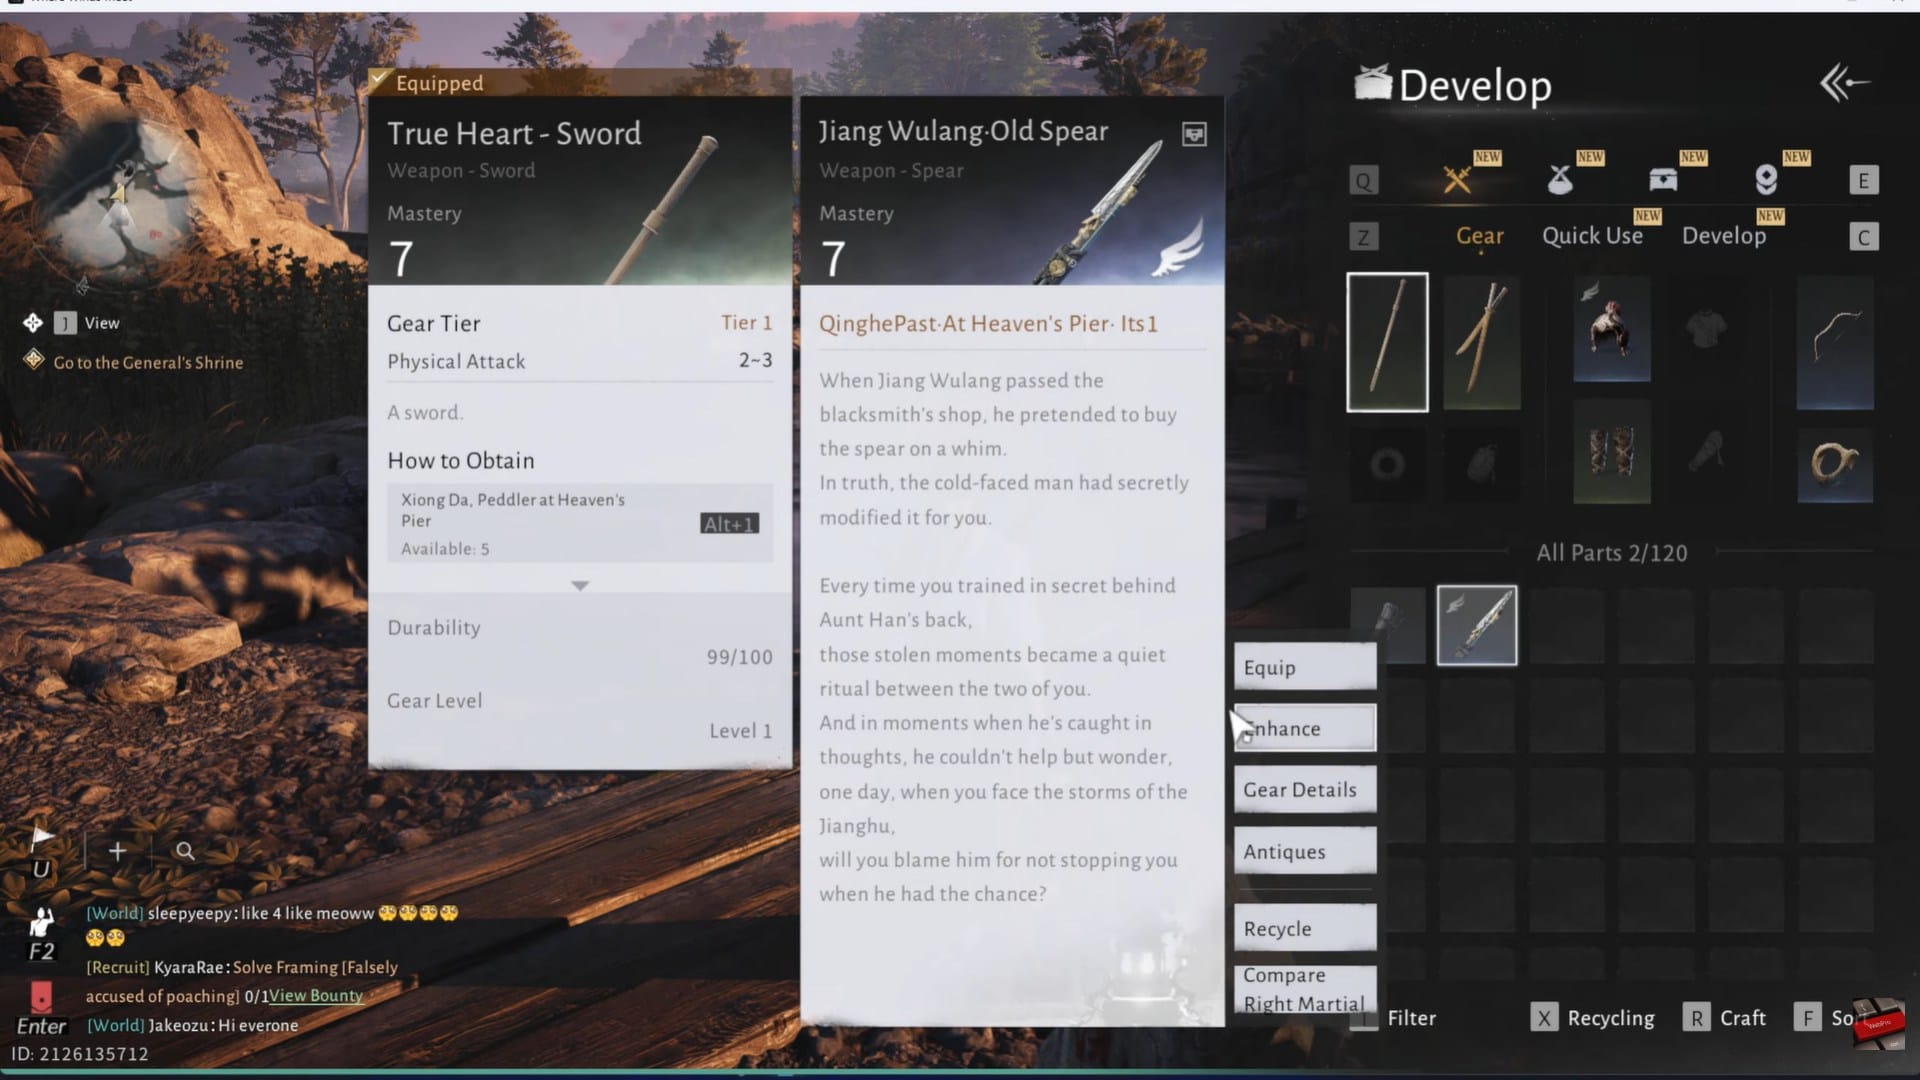1920x1080 pixels.
Task: Switch to the Develop sub-tab
Action: click(x=1724, y=236)
